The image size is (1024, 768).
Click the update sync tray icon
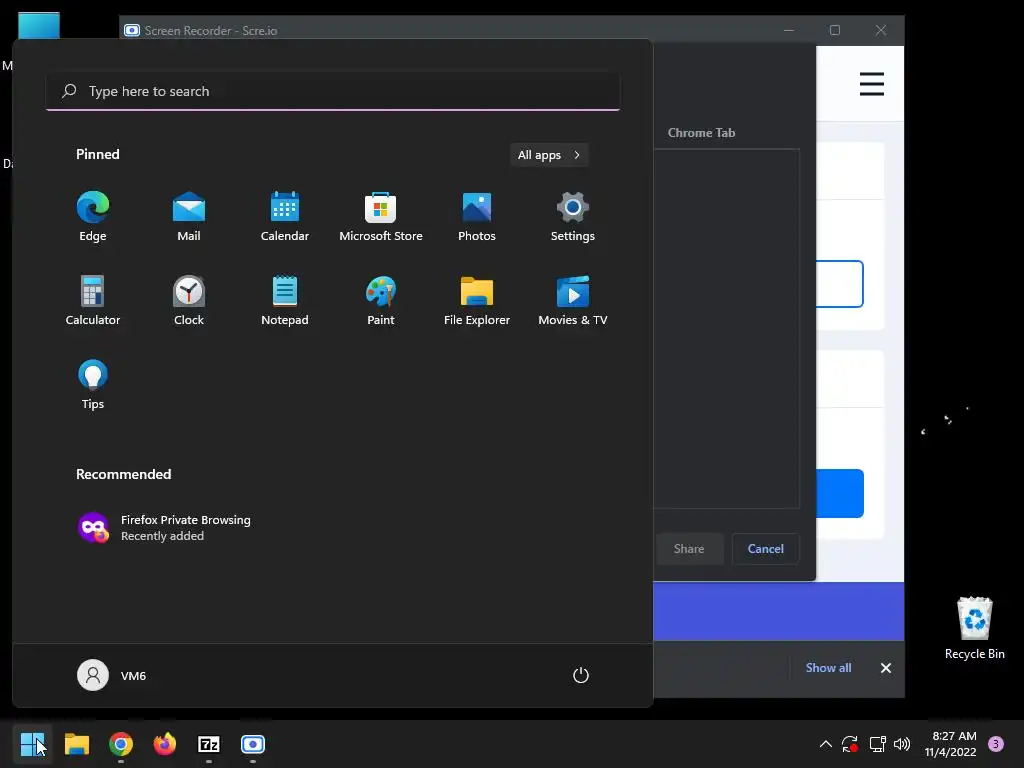click(x=850, y=744)
